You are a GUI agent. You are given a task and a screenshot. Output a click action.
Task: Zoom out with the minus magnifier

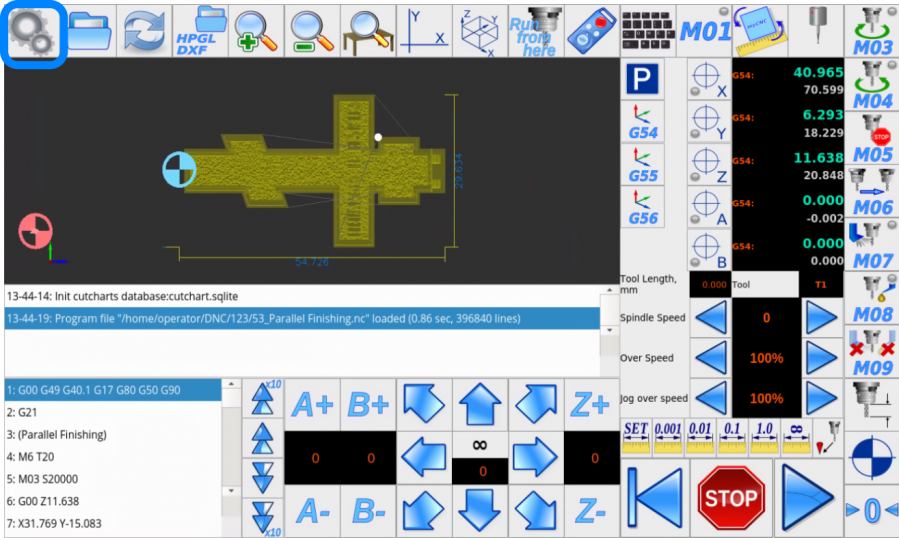click(312, 31)
